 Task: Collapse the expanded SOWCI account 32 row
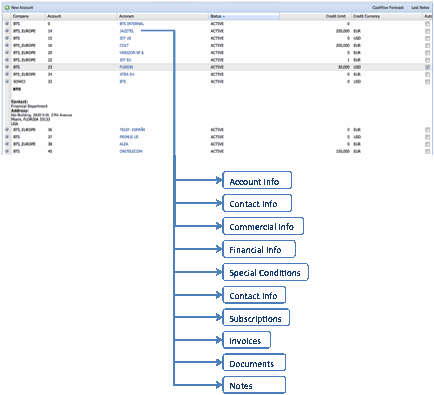pyautogui.click(x=7, y=82)
